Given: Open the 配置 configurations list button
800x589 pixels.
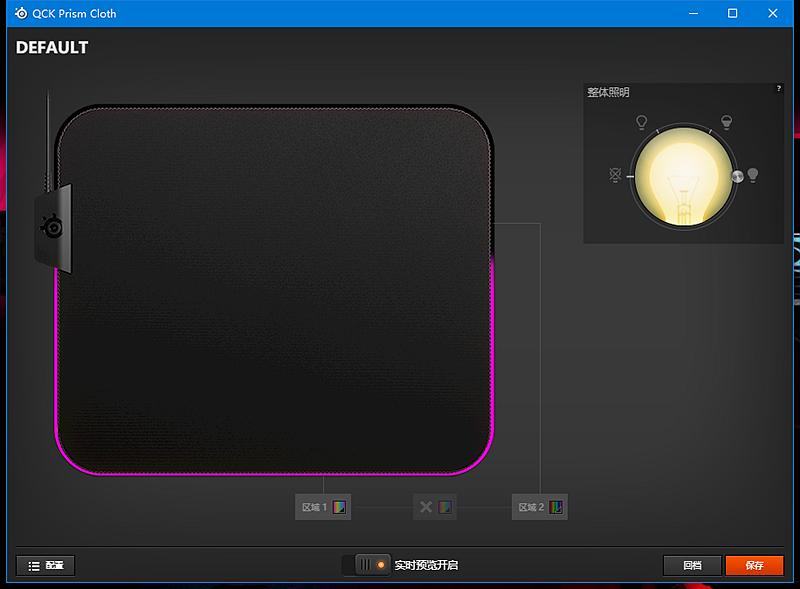Looking at the screenshot, I should click(x=45, y=566).
